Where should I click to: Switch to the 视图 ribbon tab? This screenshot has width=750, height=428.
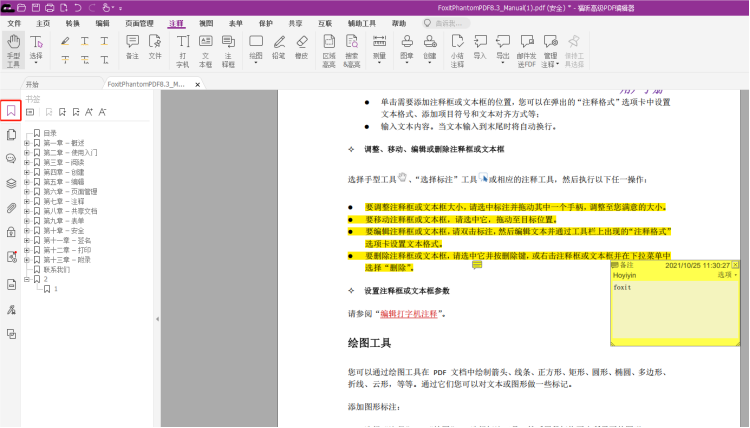tap(206, 23)
